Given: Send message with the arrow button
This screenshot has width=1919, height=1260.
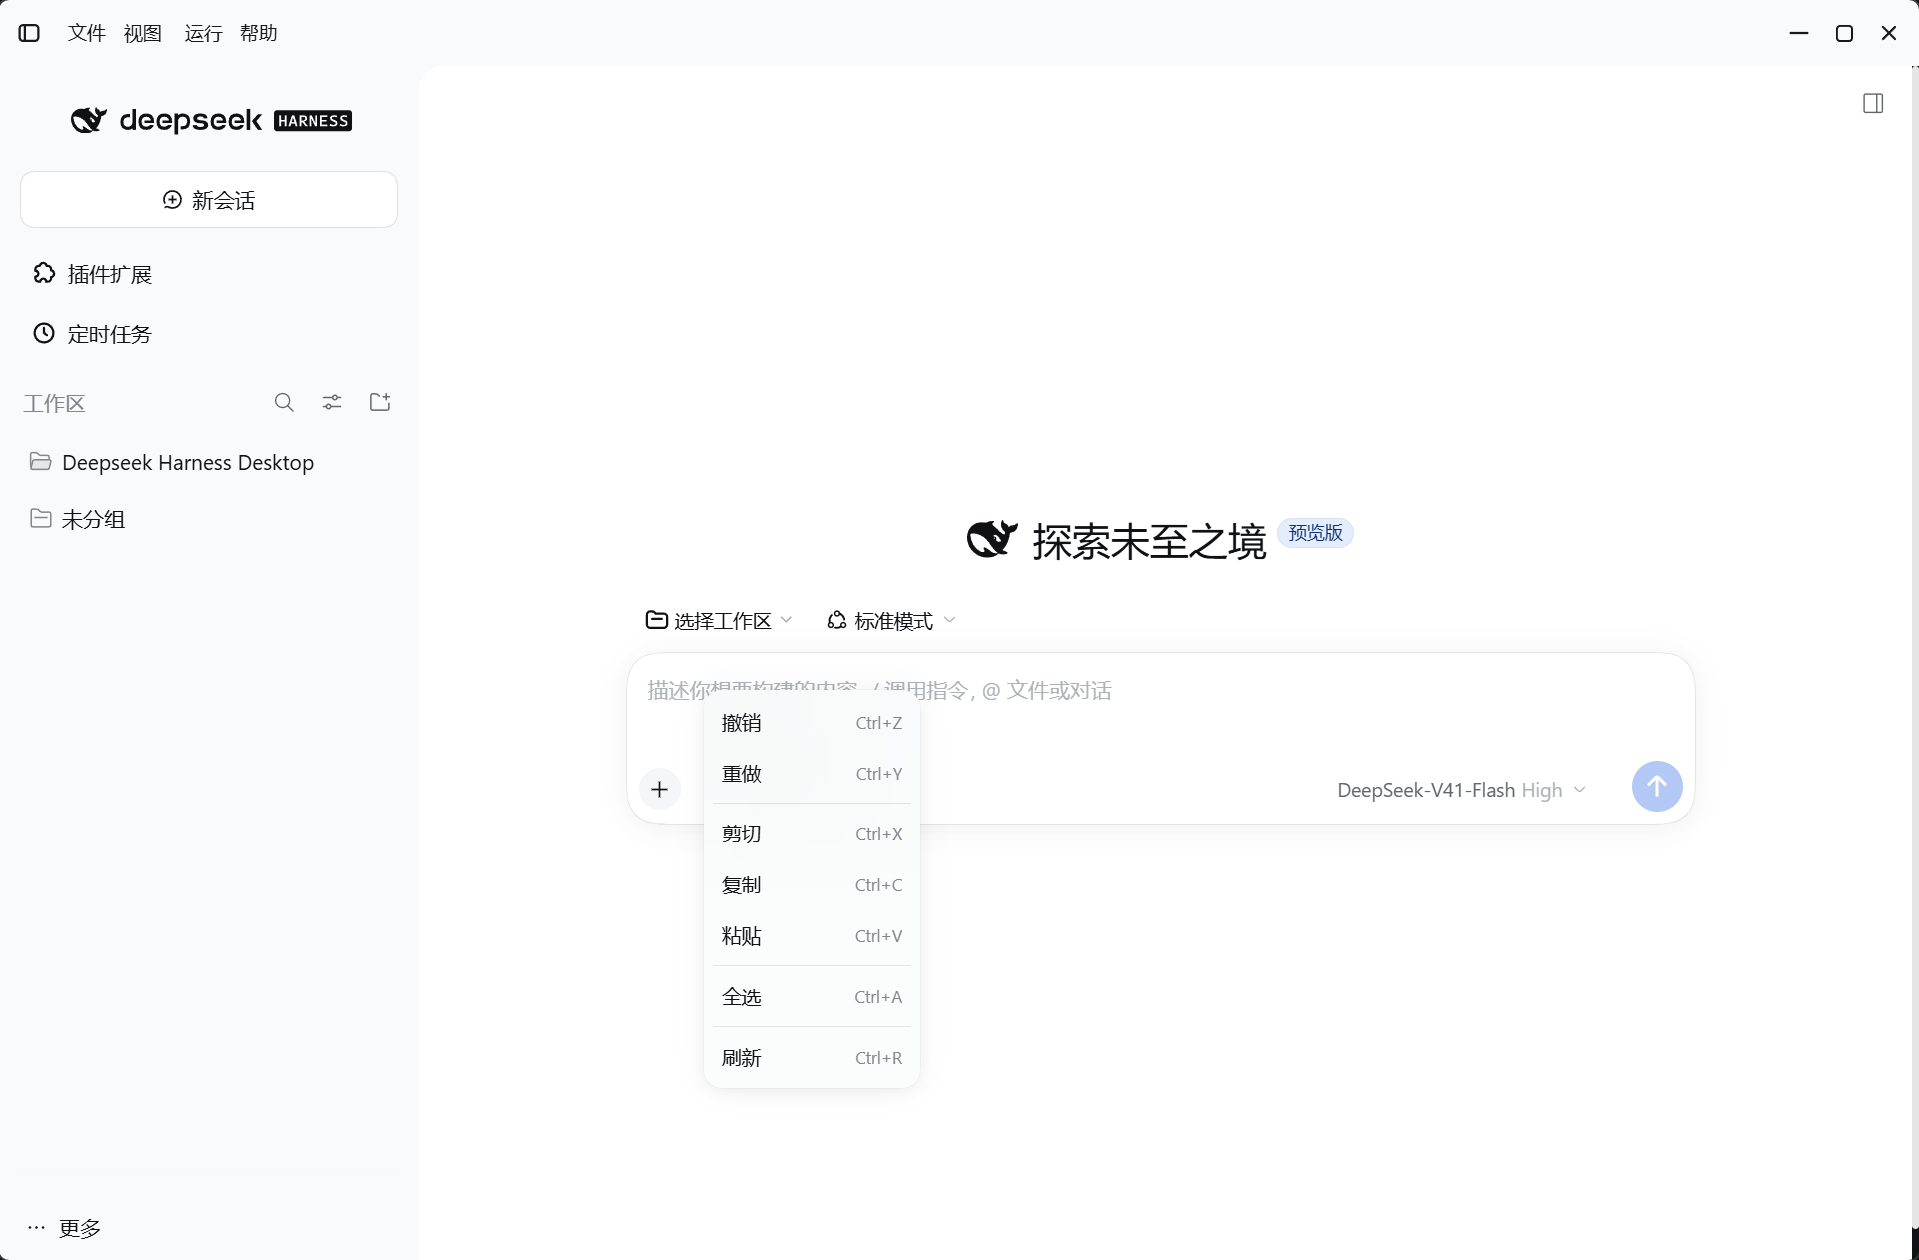Looking at the screenshot, I should tap(1657, 786).
